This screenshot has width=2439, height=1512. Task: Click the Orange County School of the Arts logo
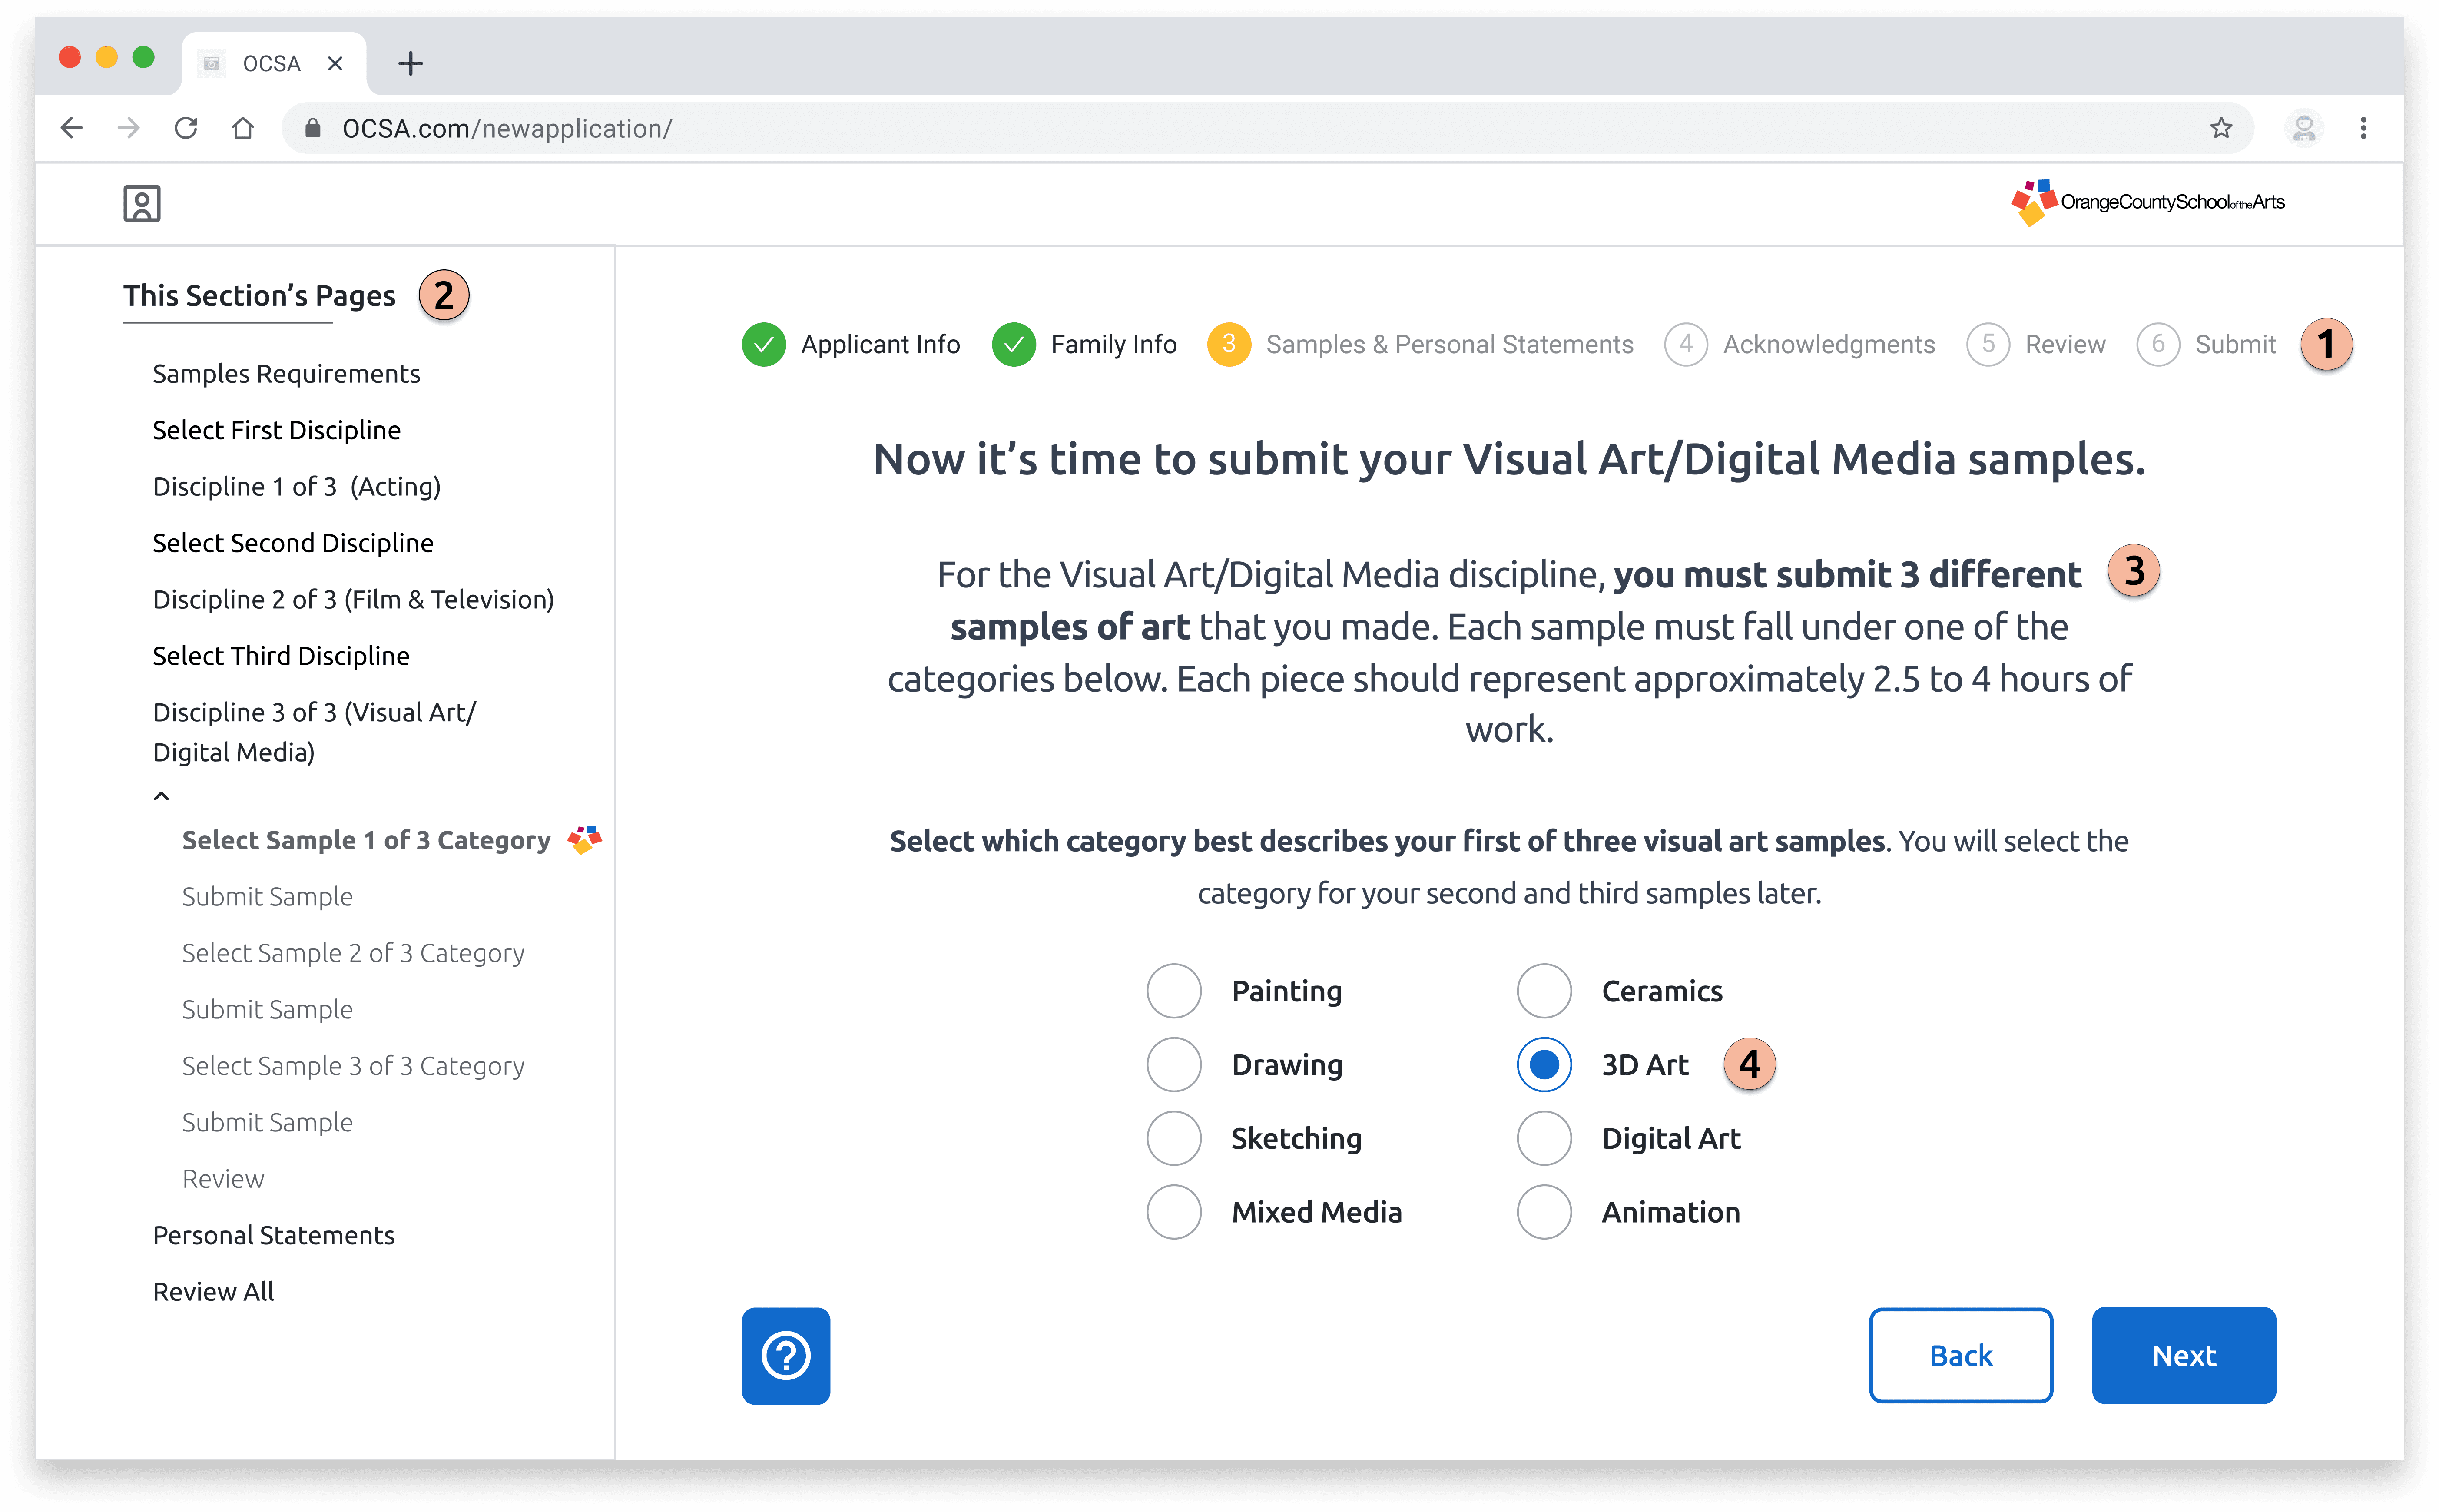point(2148,203)
